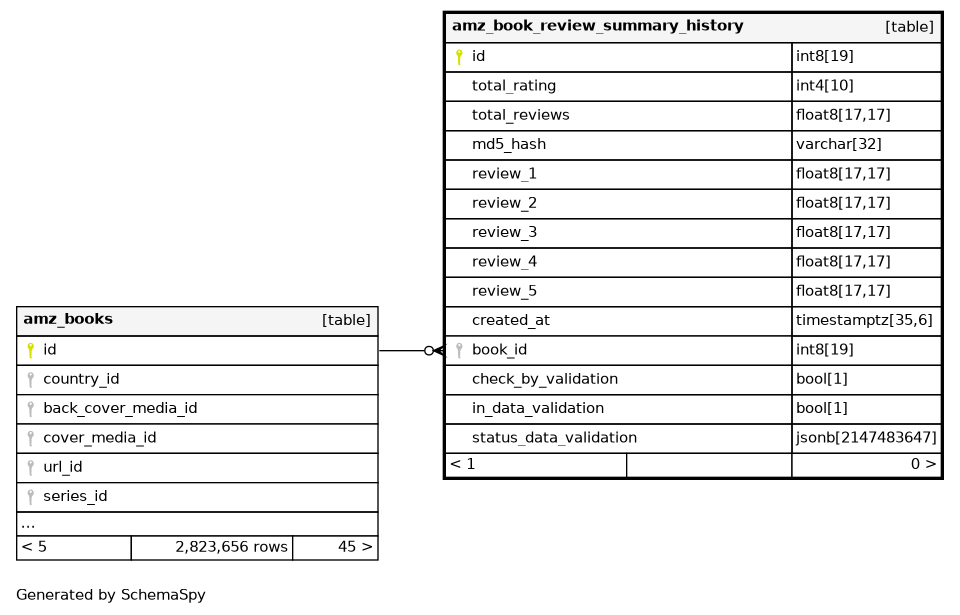960x615 pixels.
Task: Click the foreign key icon next to country_id
Action: coord(31,380)
